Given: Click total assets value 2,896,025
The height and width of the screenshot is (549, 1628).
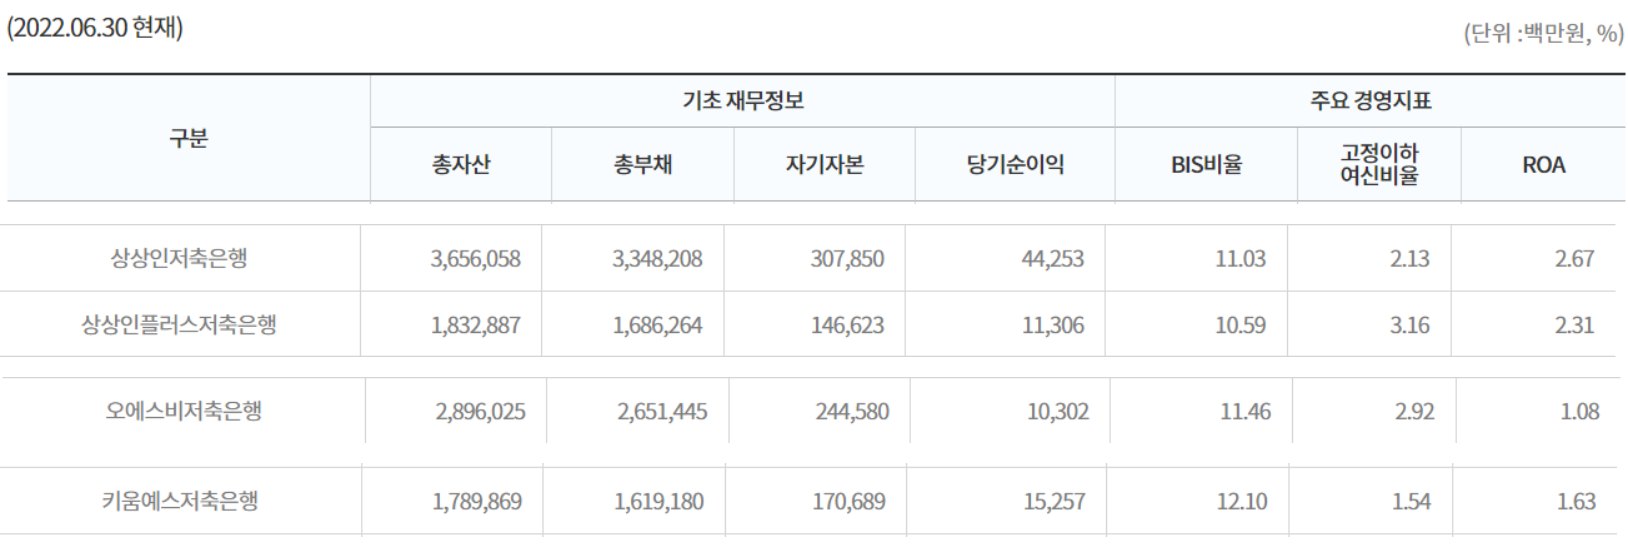Looking at the screenshot, I should click(x=481, y=411).
